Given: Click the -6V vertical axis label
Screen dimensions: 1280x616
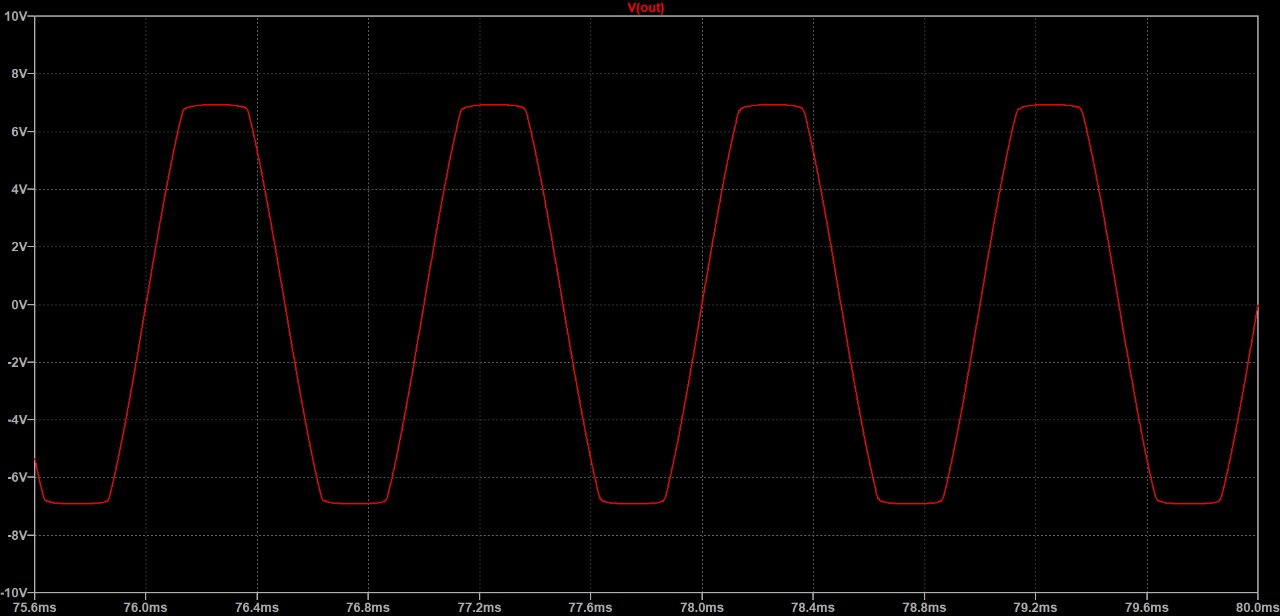Looking at the screenshot, I should click(18, 478).
